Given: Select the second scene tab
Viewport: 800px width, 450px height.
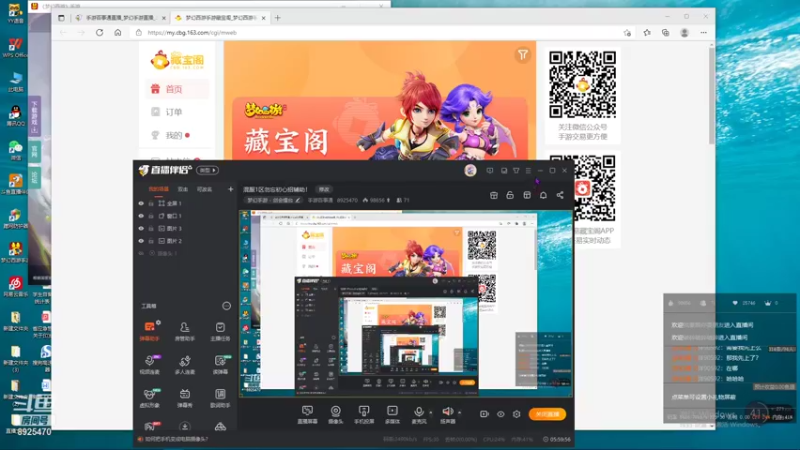Looking at the screenshot, I should (x=183, y=189).
